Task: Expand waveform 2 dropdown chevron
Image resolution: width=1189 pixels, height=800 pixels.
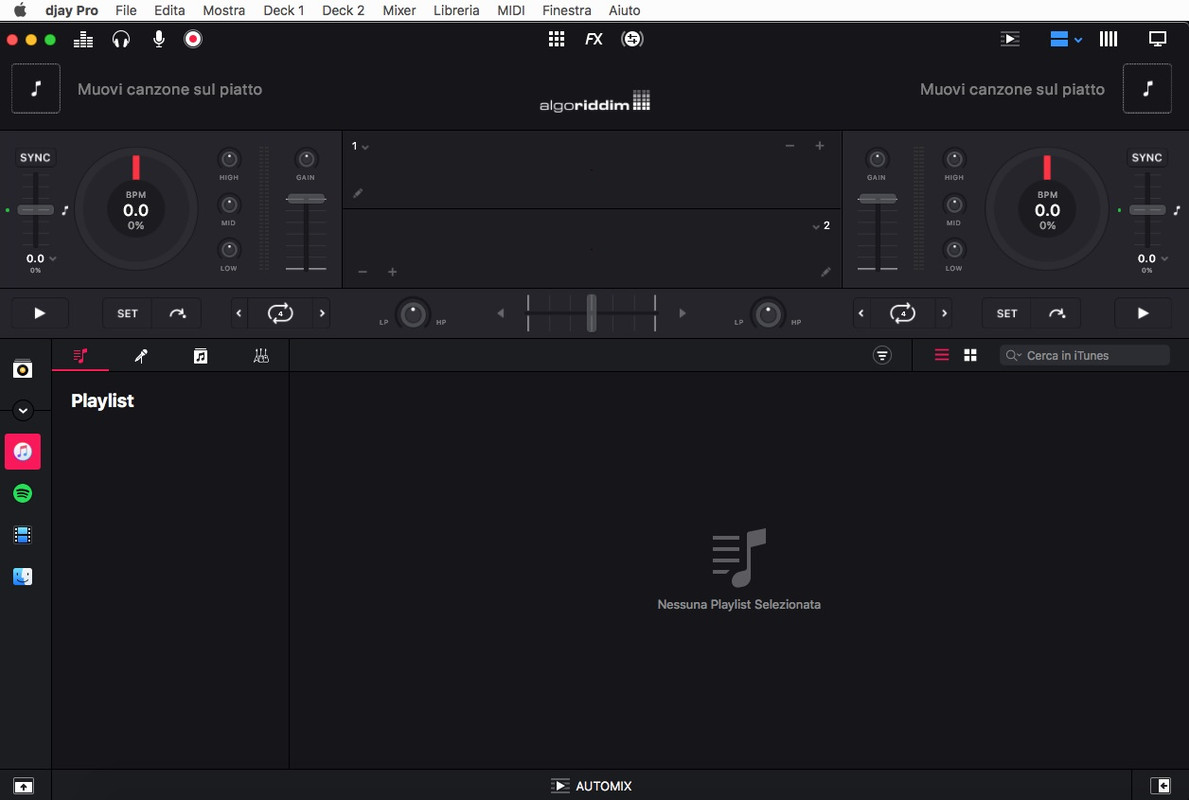Action: pyautogui.click(x=816, y=226)
